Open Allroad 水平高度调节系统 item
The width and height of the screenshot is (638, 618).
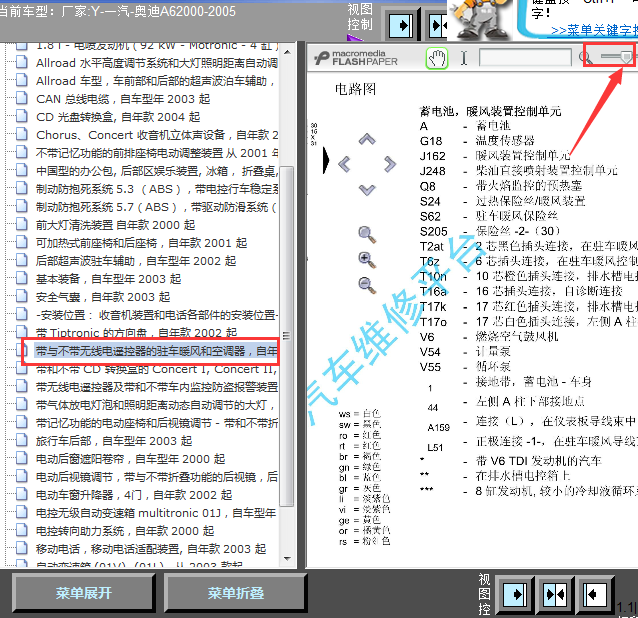(x=157, y=63)
